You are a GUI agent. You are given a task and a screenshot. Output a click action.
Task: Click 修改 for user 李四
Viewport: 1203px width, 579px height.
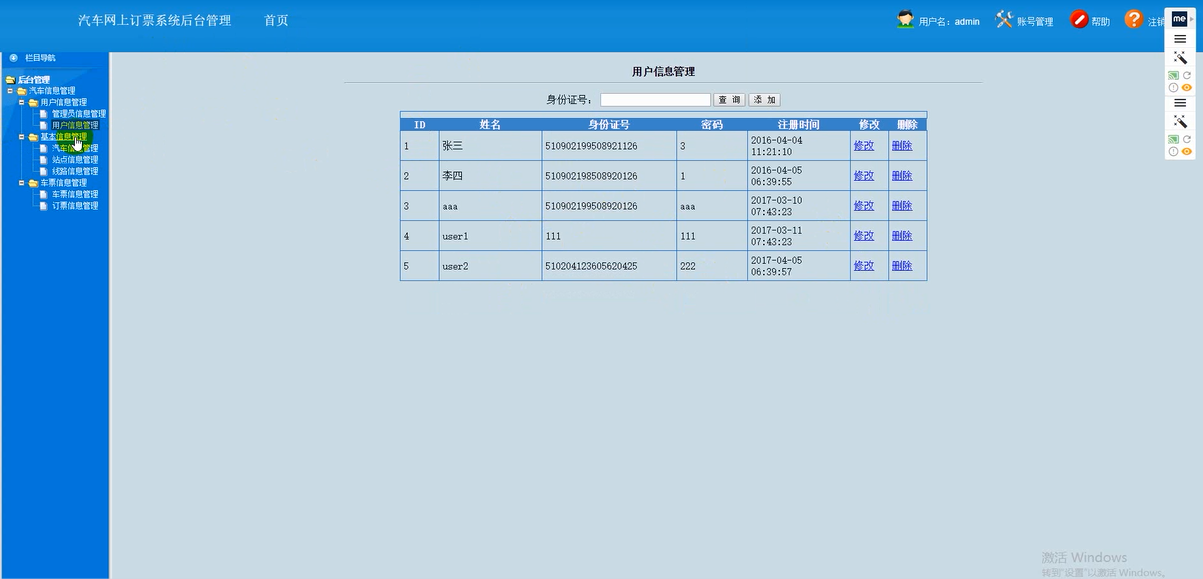point(864,176)
